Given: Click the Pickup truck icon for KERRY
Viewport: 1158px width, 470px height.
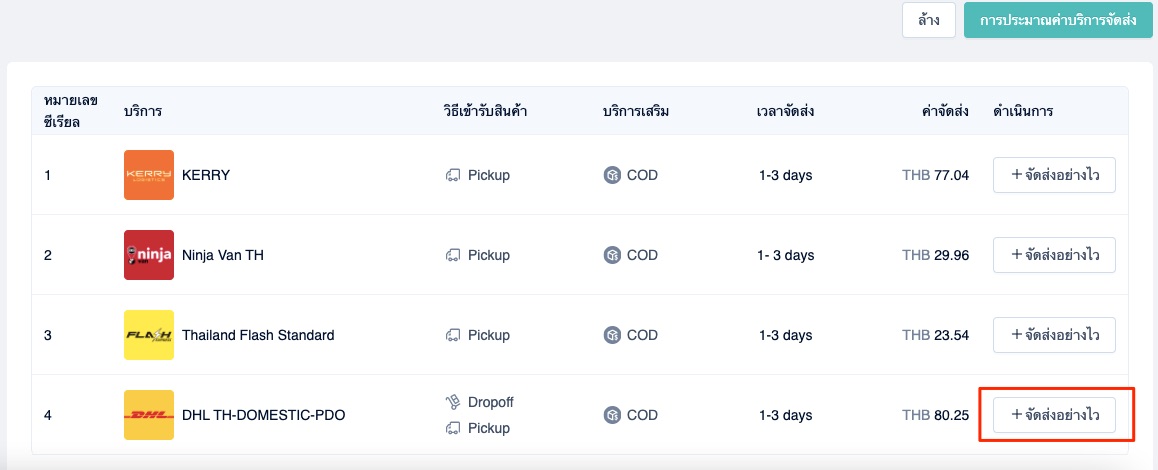Looking at the screenshot, I should pos(453,175).
